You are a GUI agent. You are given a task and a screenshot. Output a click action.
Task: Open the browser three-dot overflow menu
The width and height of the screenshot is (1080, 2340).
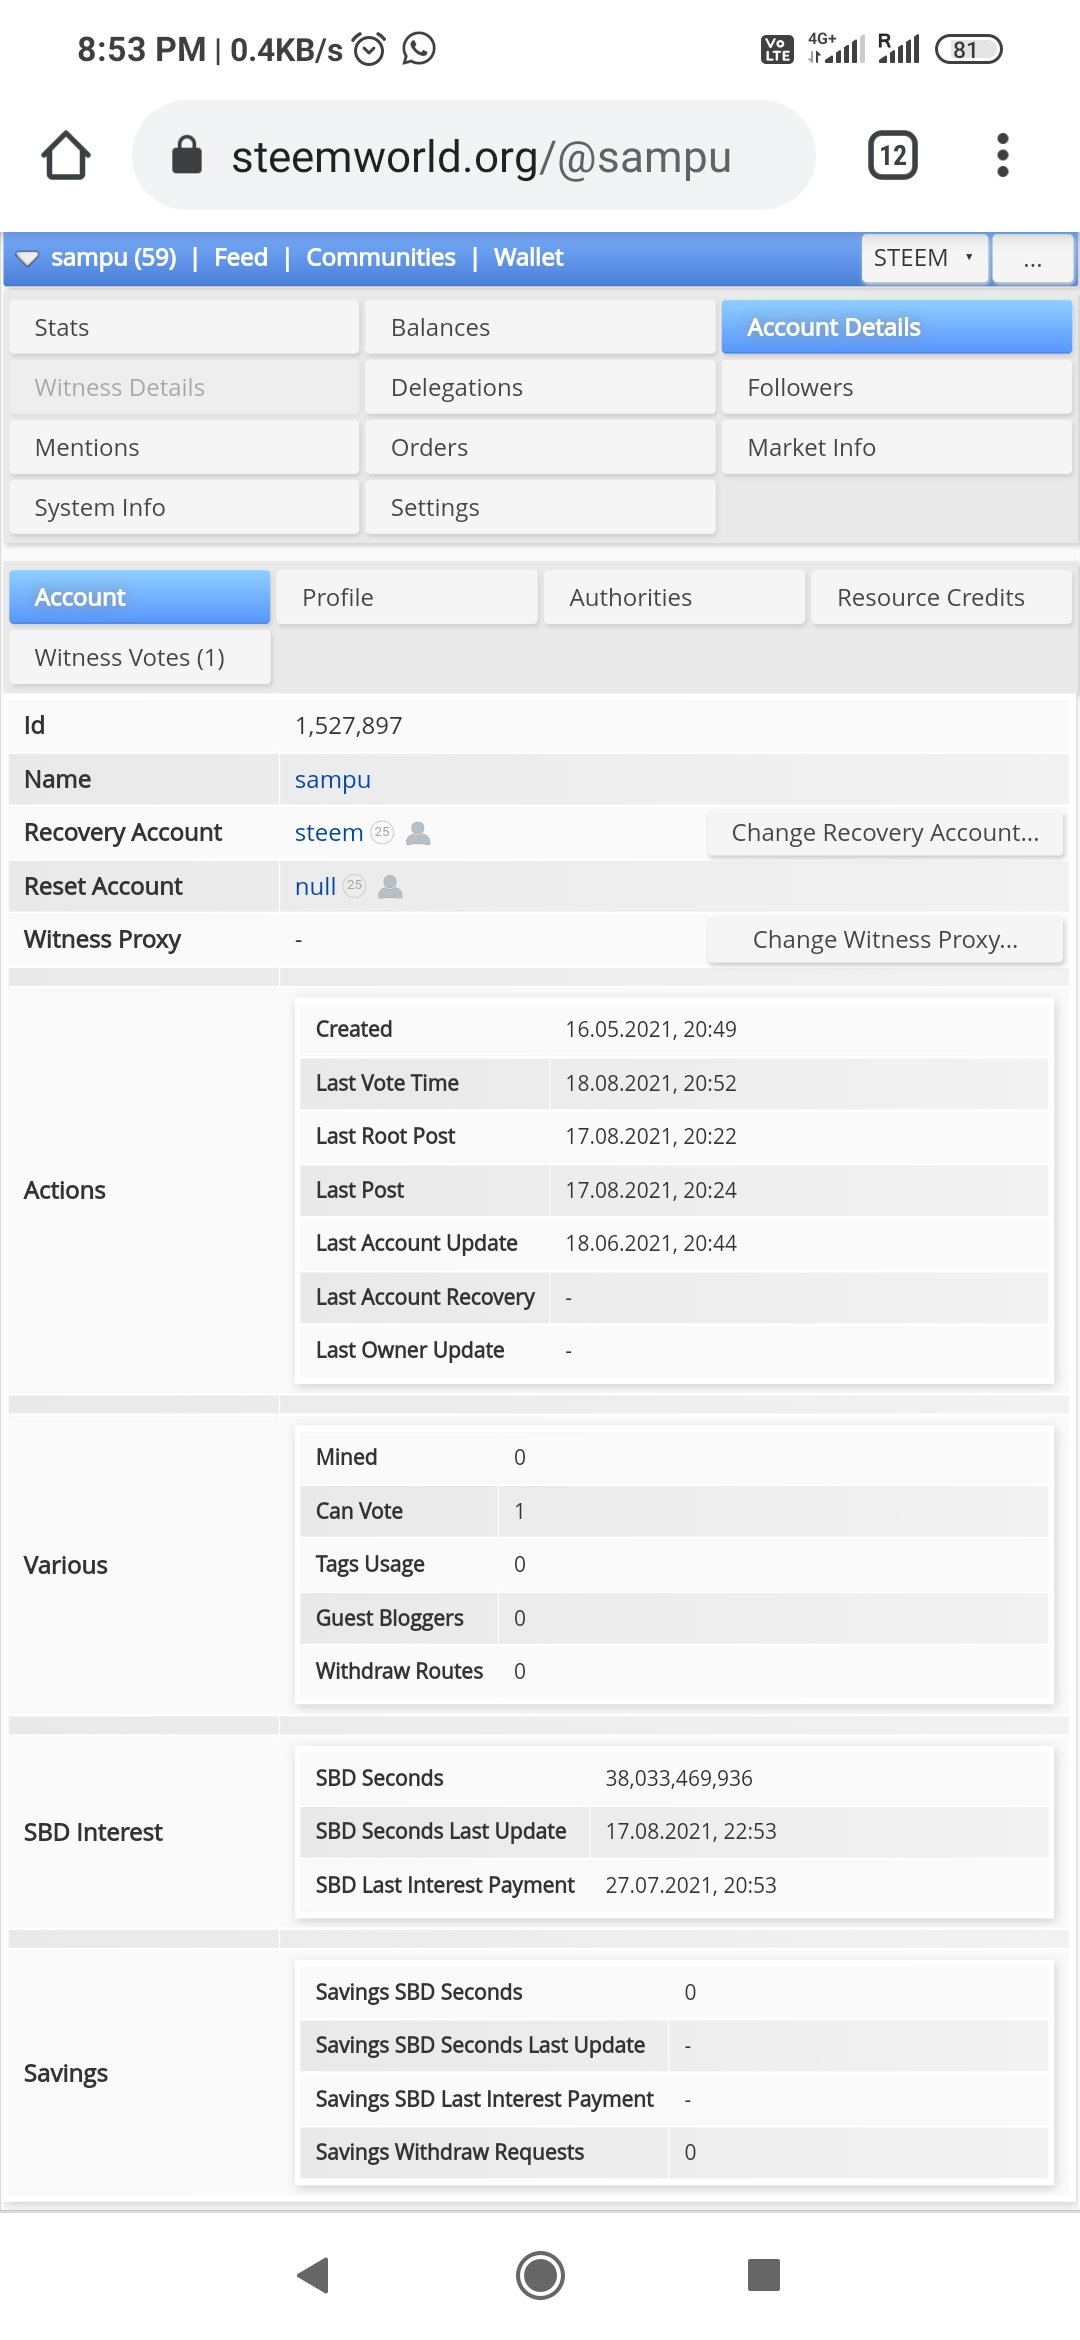[x=1003, y=155]
